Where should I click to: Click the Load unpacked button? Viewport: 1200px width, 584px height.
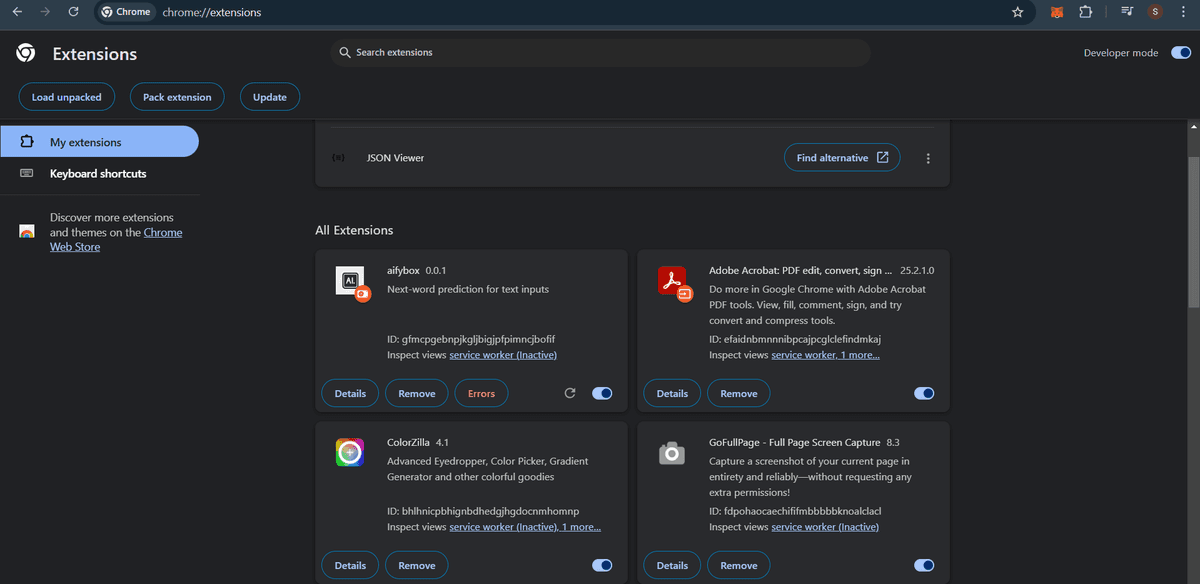67,97
